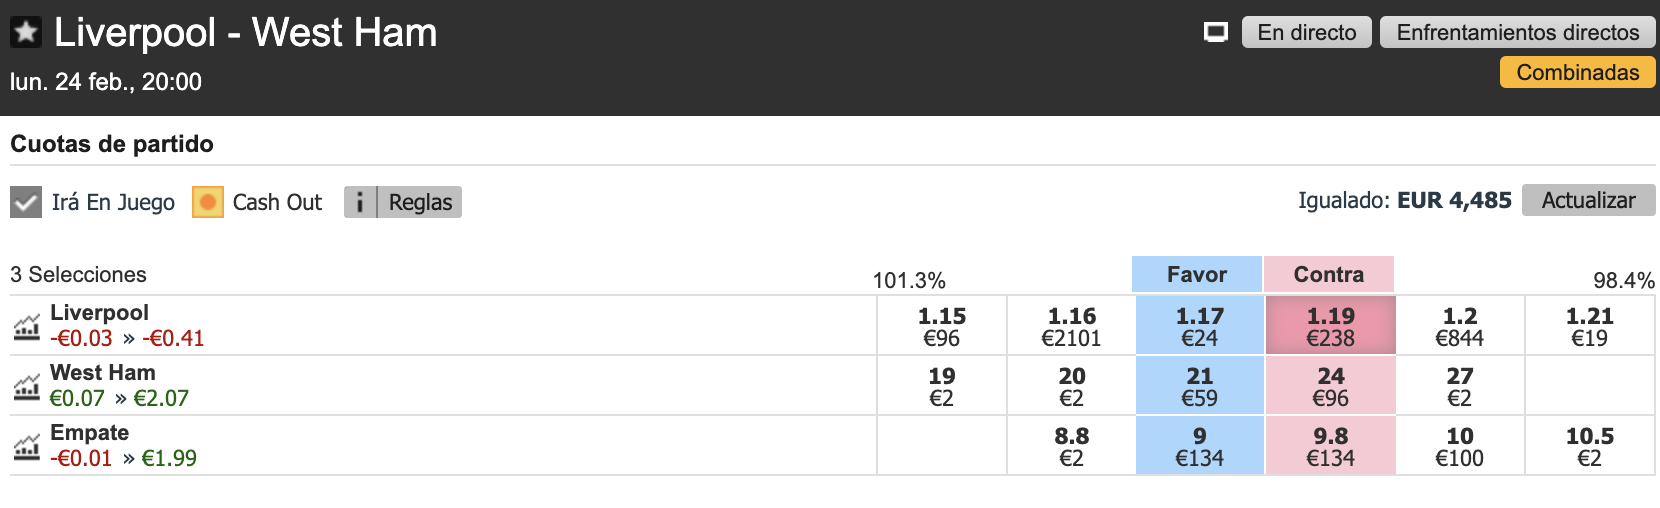1660x508 pixels.
Task: Click the Contra column header
Action: pos(1329,274)
